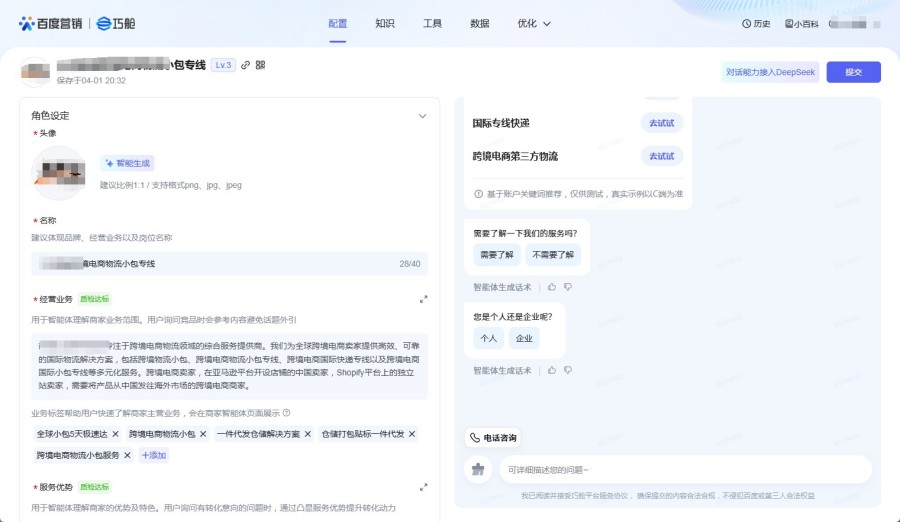Screen dimensions: 900x522
Task: Choose the 企业 quick reply option
Action: (524, 338)
